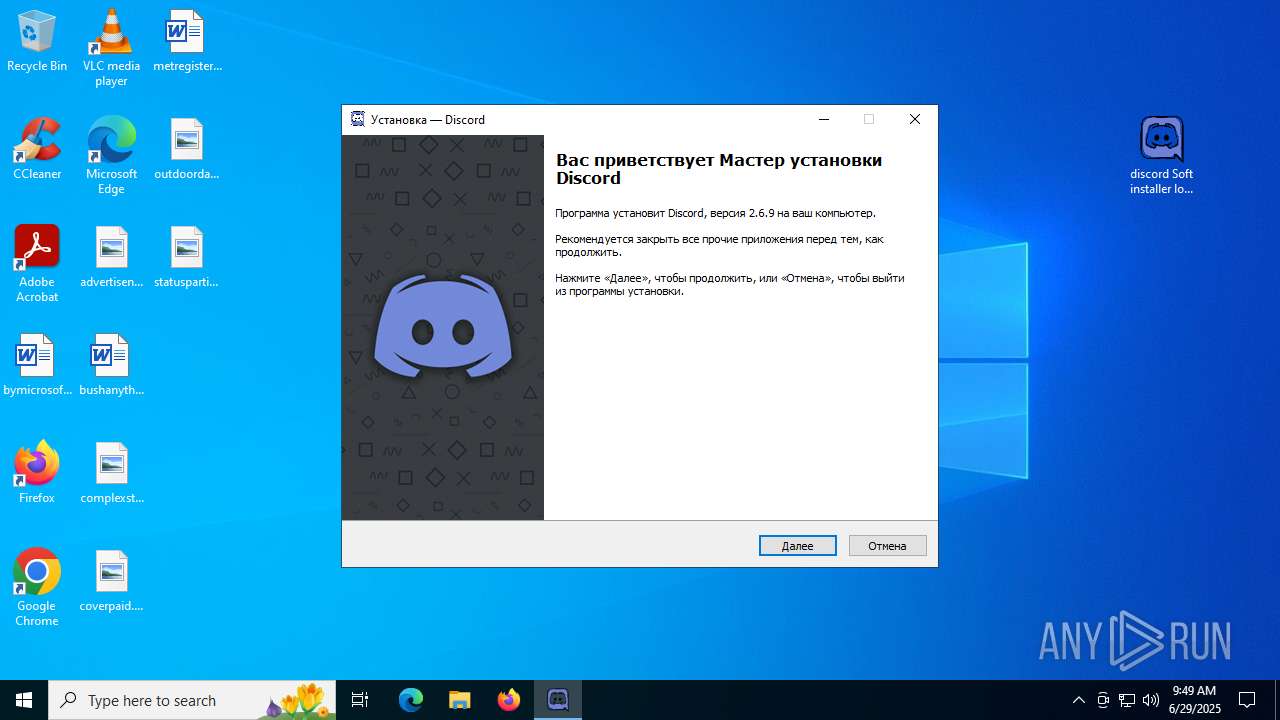Open the Recycle Bin desktop icon
The image size is (1280, 720).
pyautogui.click(x=37, y=41)
